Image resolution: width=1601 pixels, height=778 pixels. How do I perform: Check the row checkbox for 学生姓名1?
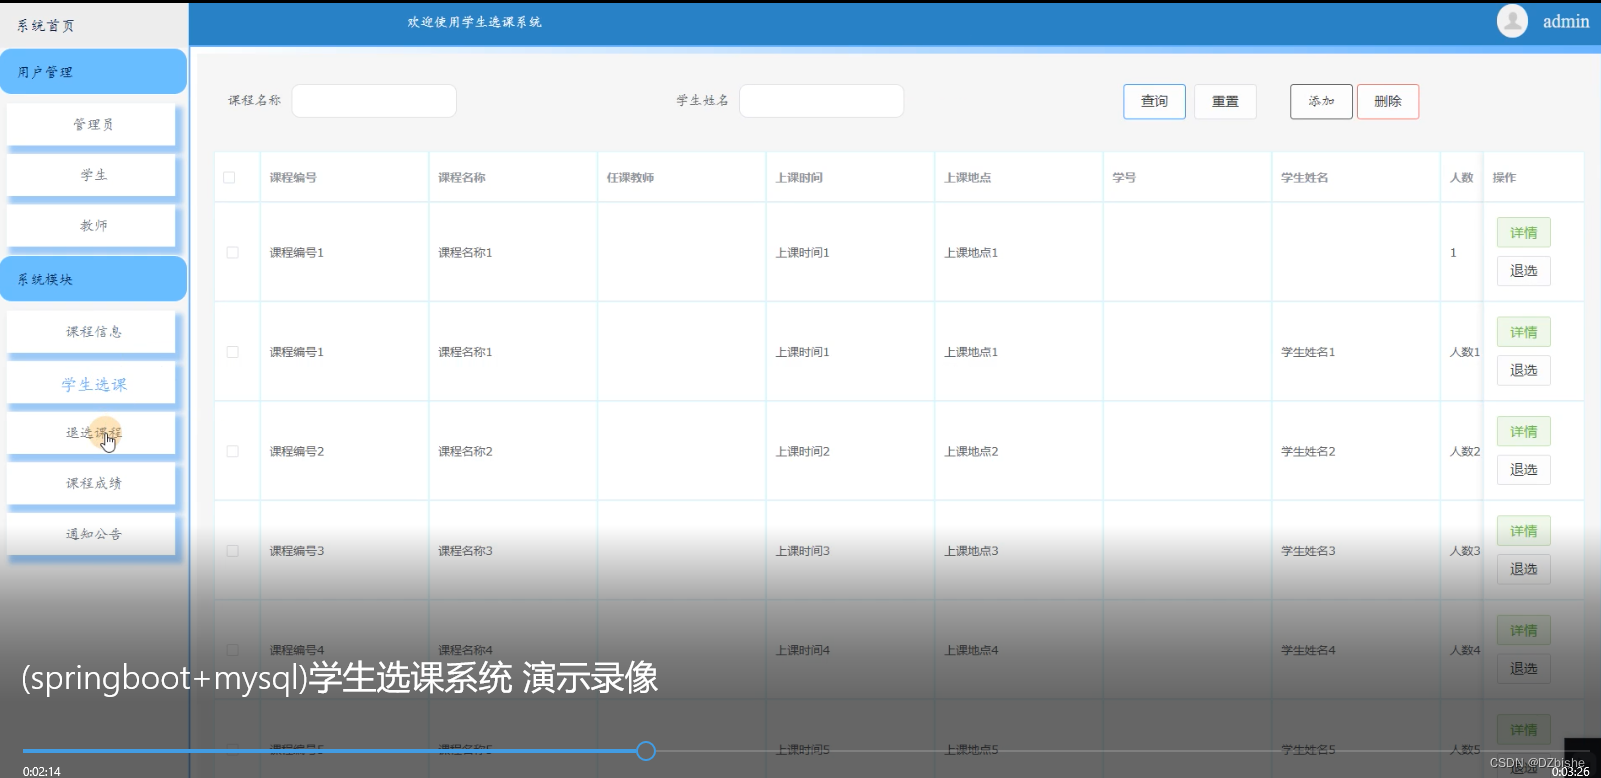[x=232, y=352]
